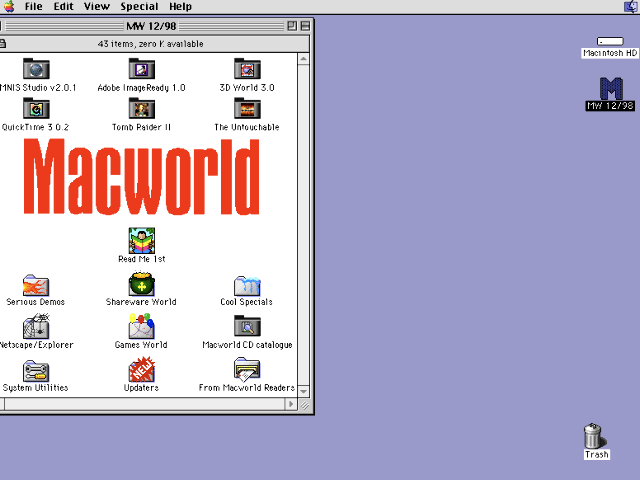Viewport: 640px width, 480px height.
Task: Select the Games World balloons icon
Action: click(142, 326)
